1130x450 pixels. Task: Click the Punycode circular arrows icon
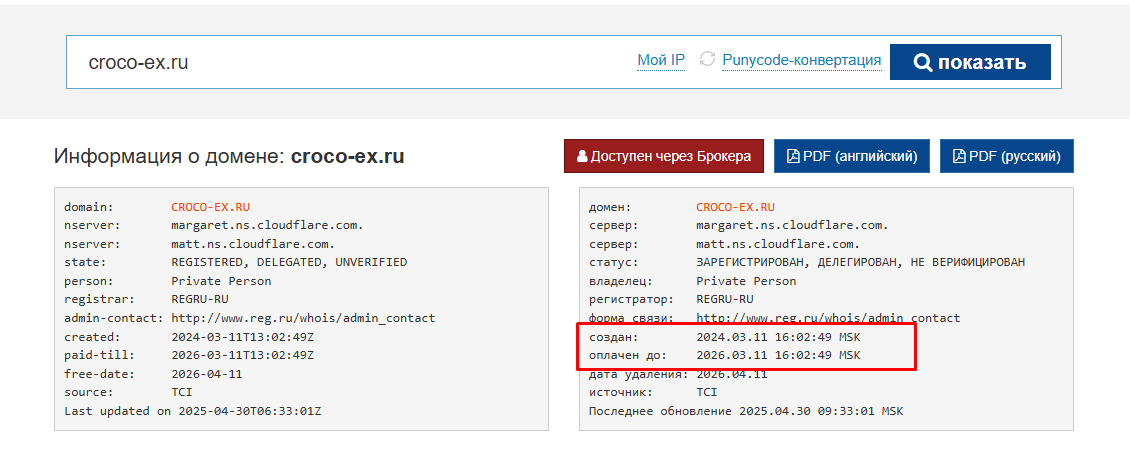tap(707, 60)
